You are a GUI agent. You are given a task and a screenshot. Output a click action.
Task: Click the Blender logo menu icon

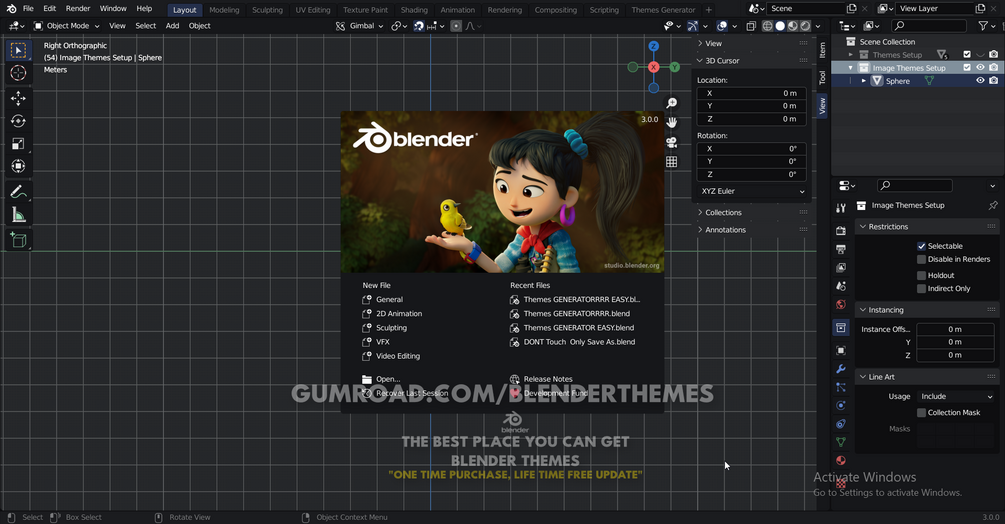point(11,9)
